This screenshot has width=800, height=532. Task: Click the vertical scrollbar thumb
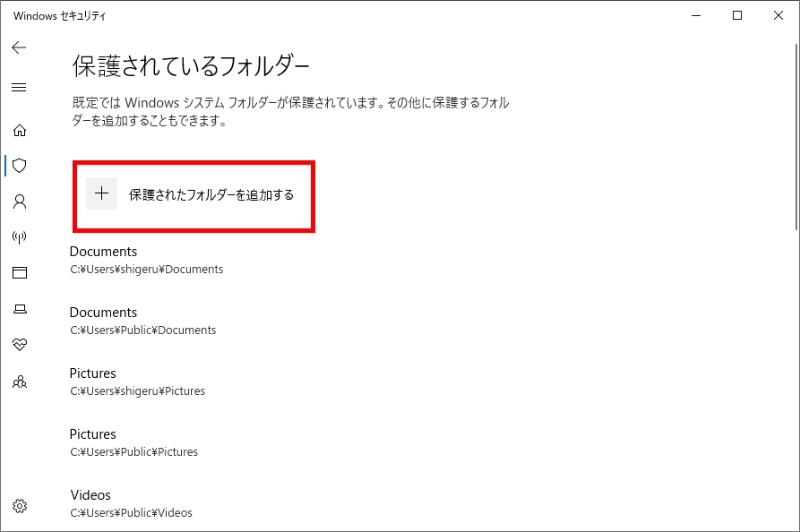click(x=796, y=137)
